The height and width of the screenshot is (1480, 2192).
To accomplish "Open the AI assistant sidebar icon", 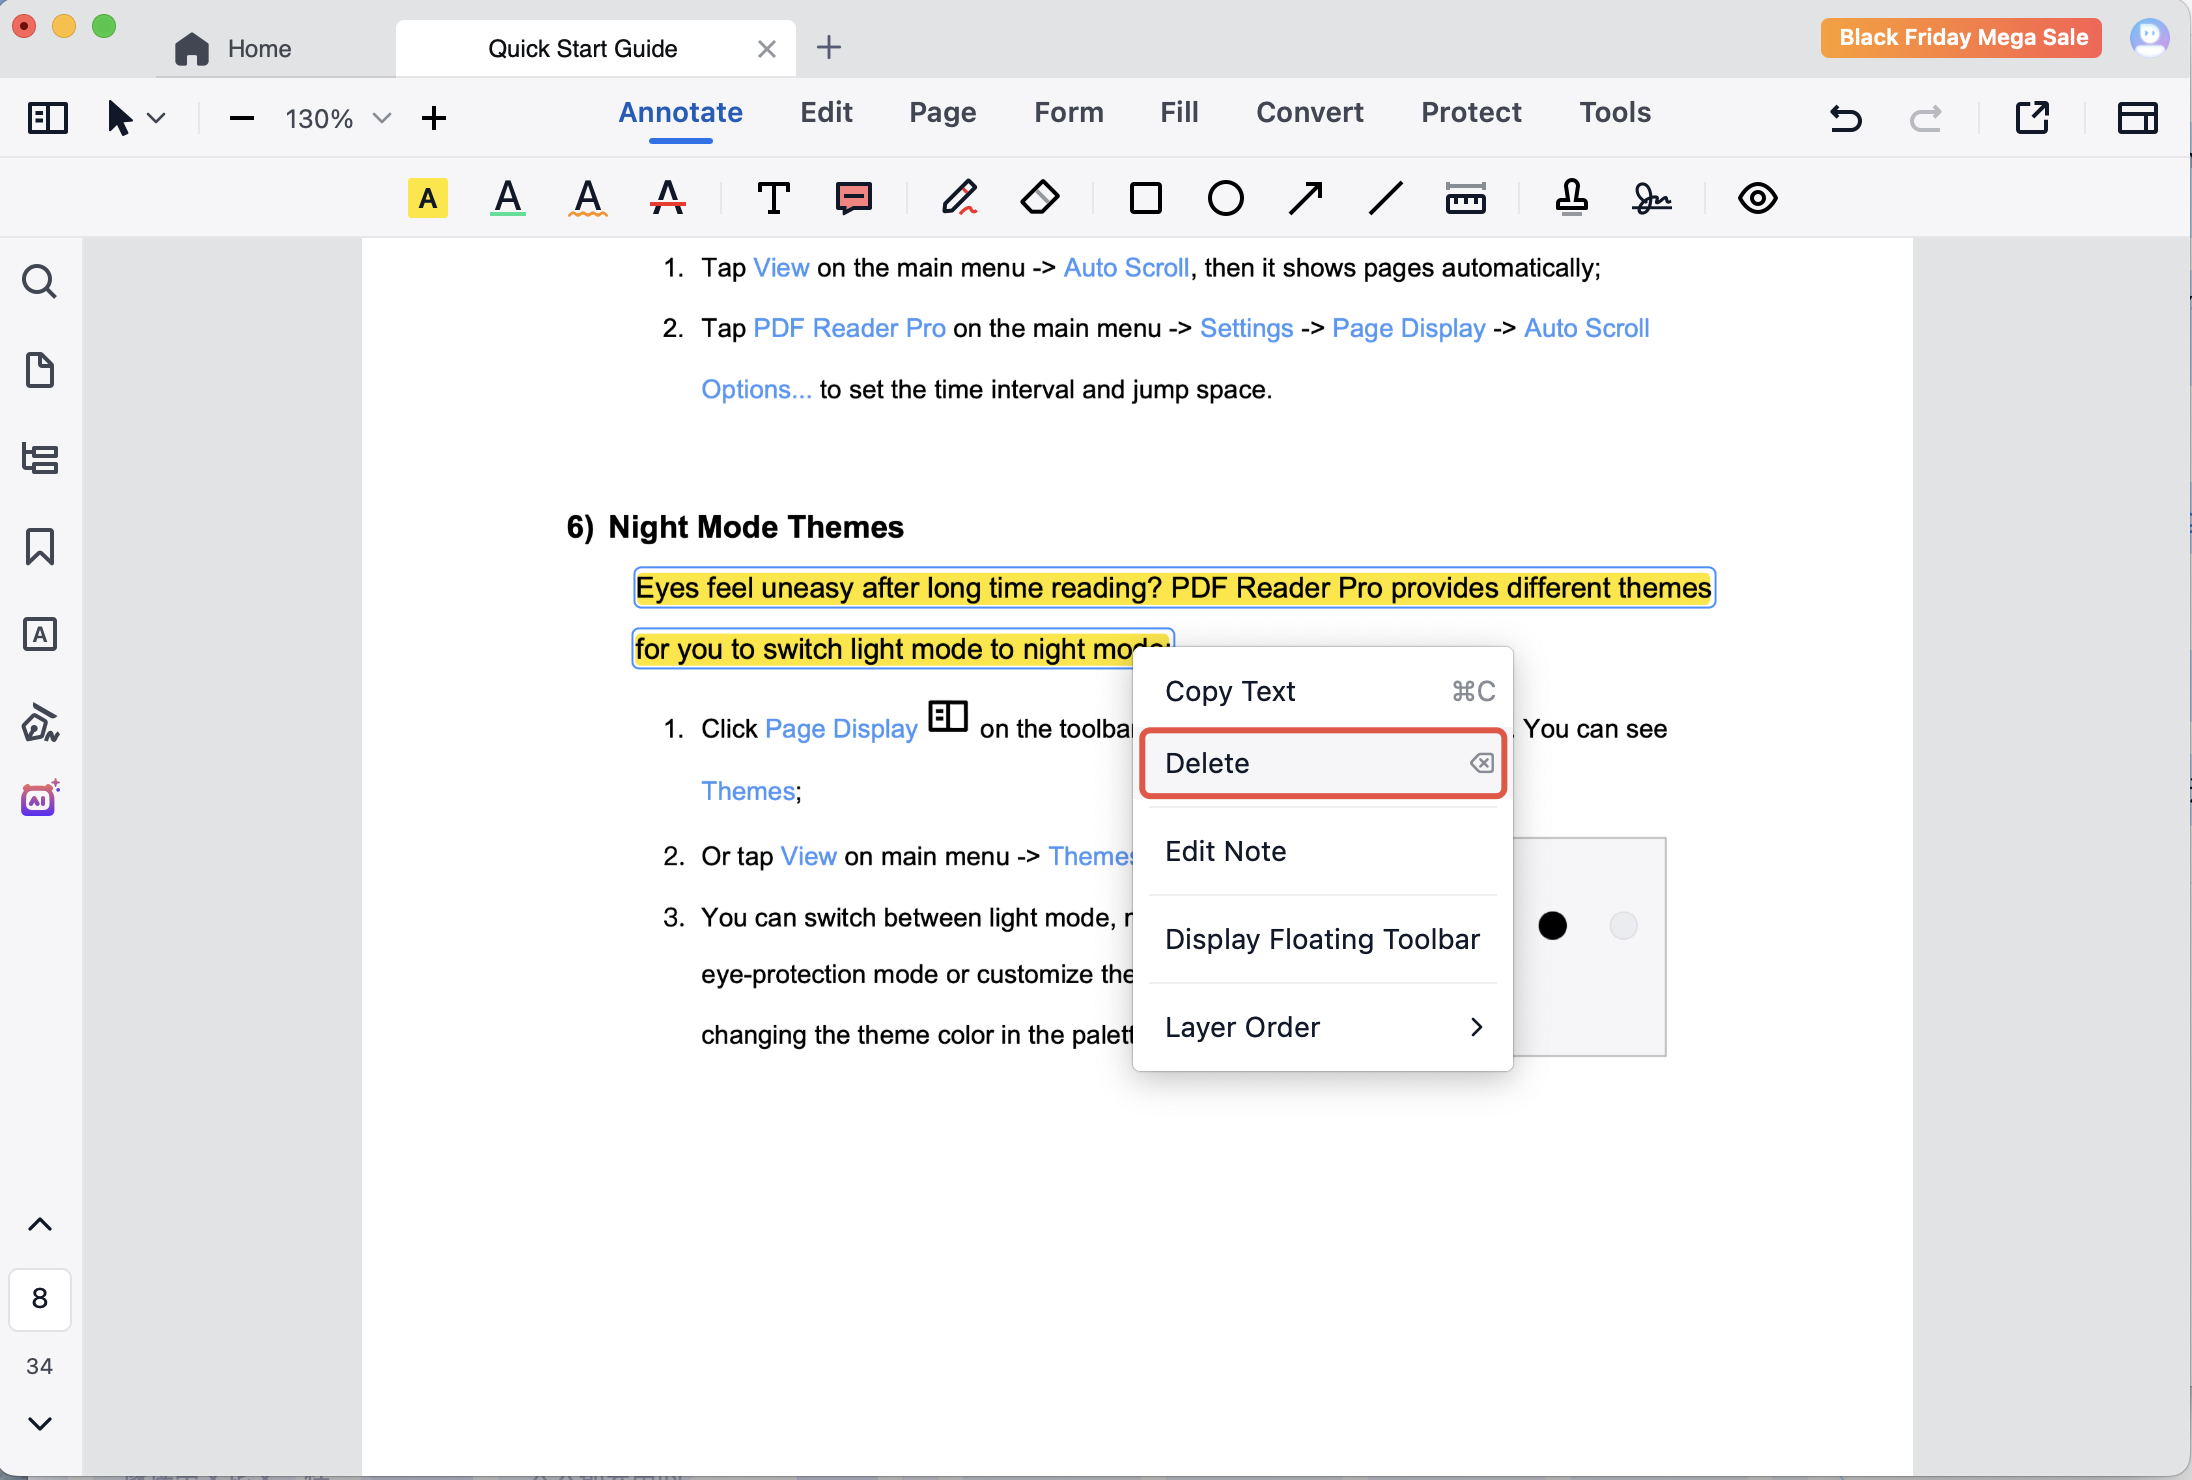I will coord(40,799).
